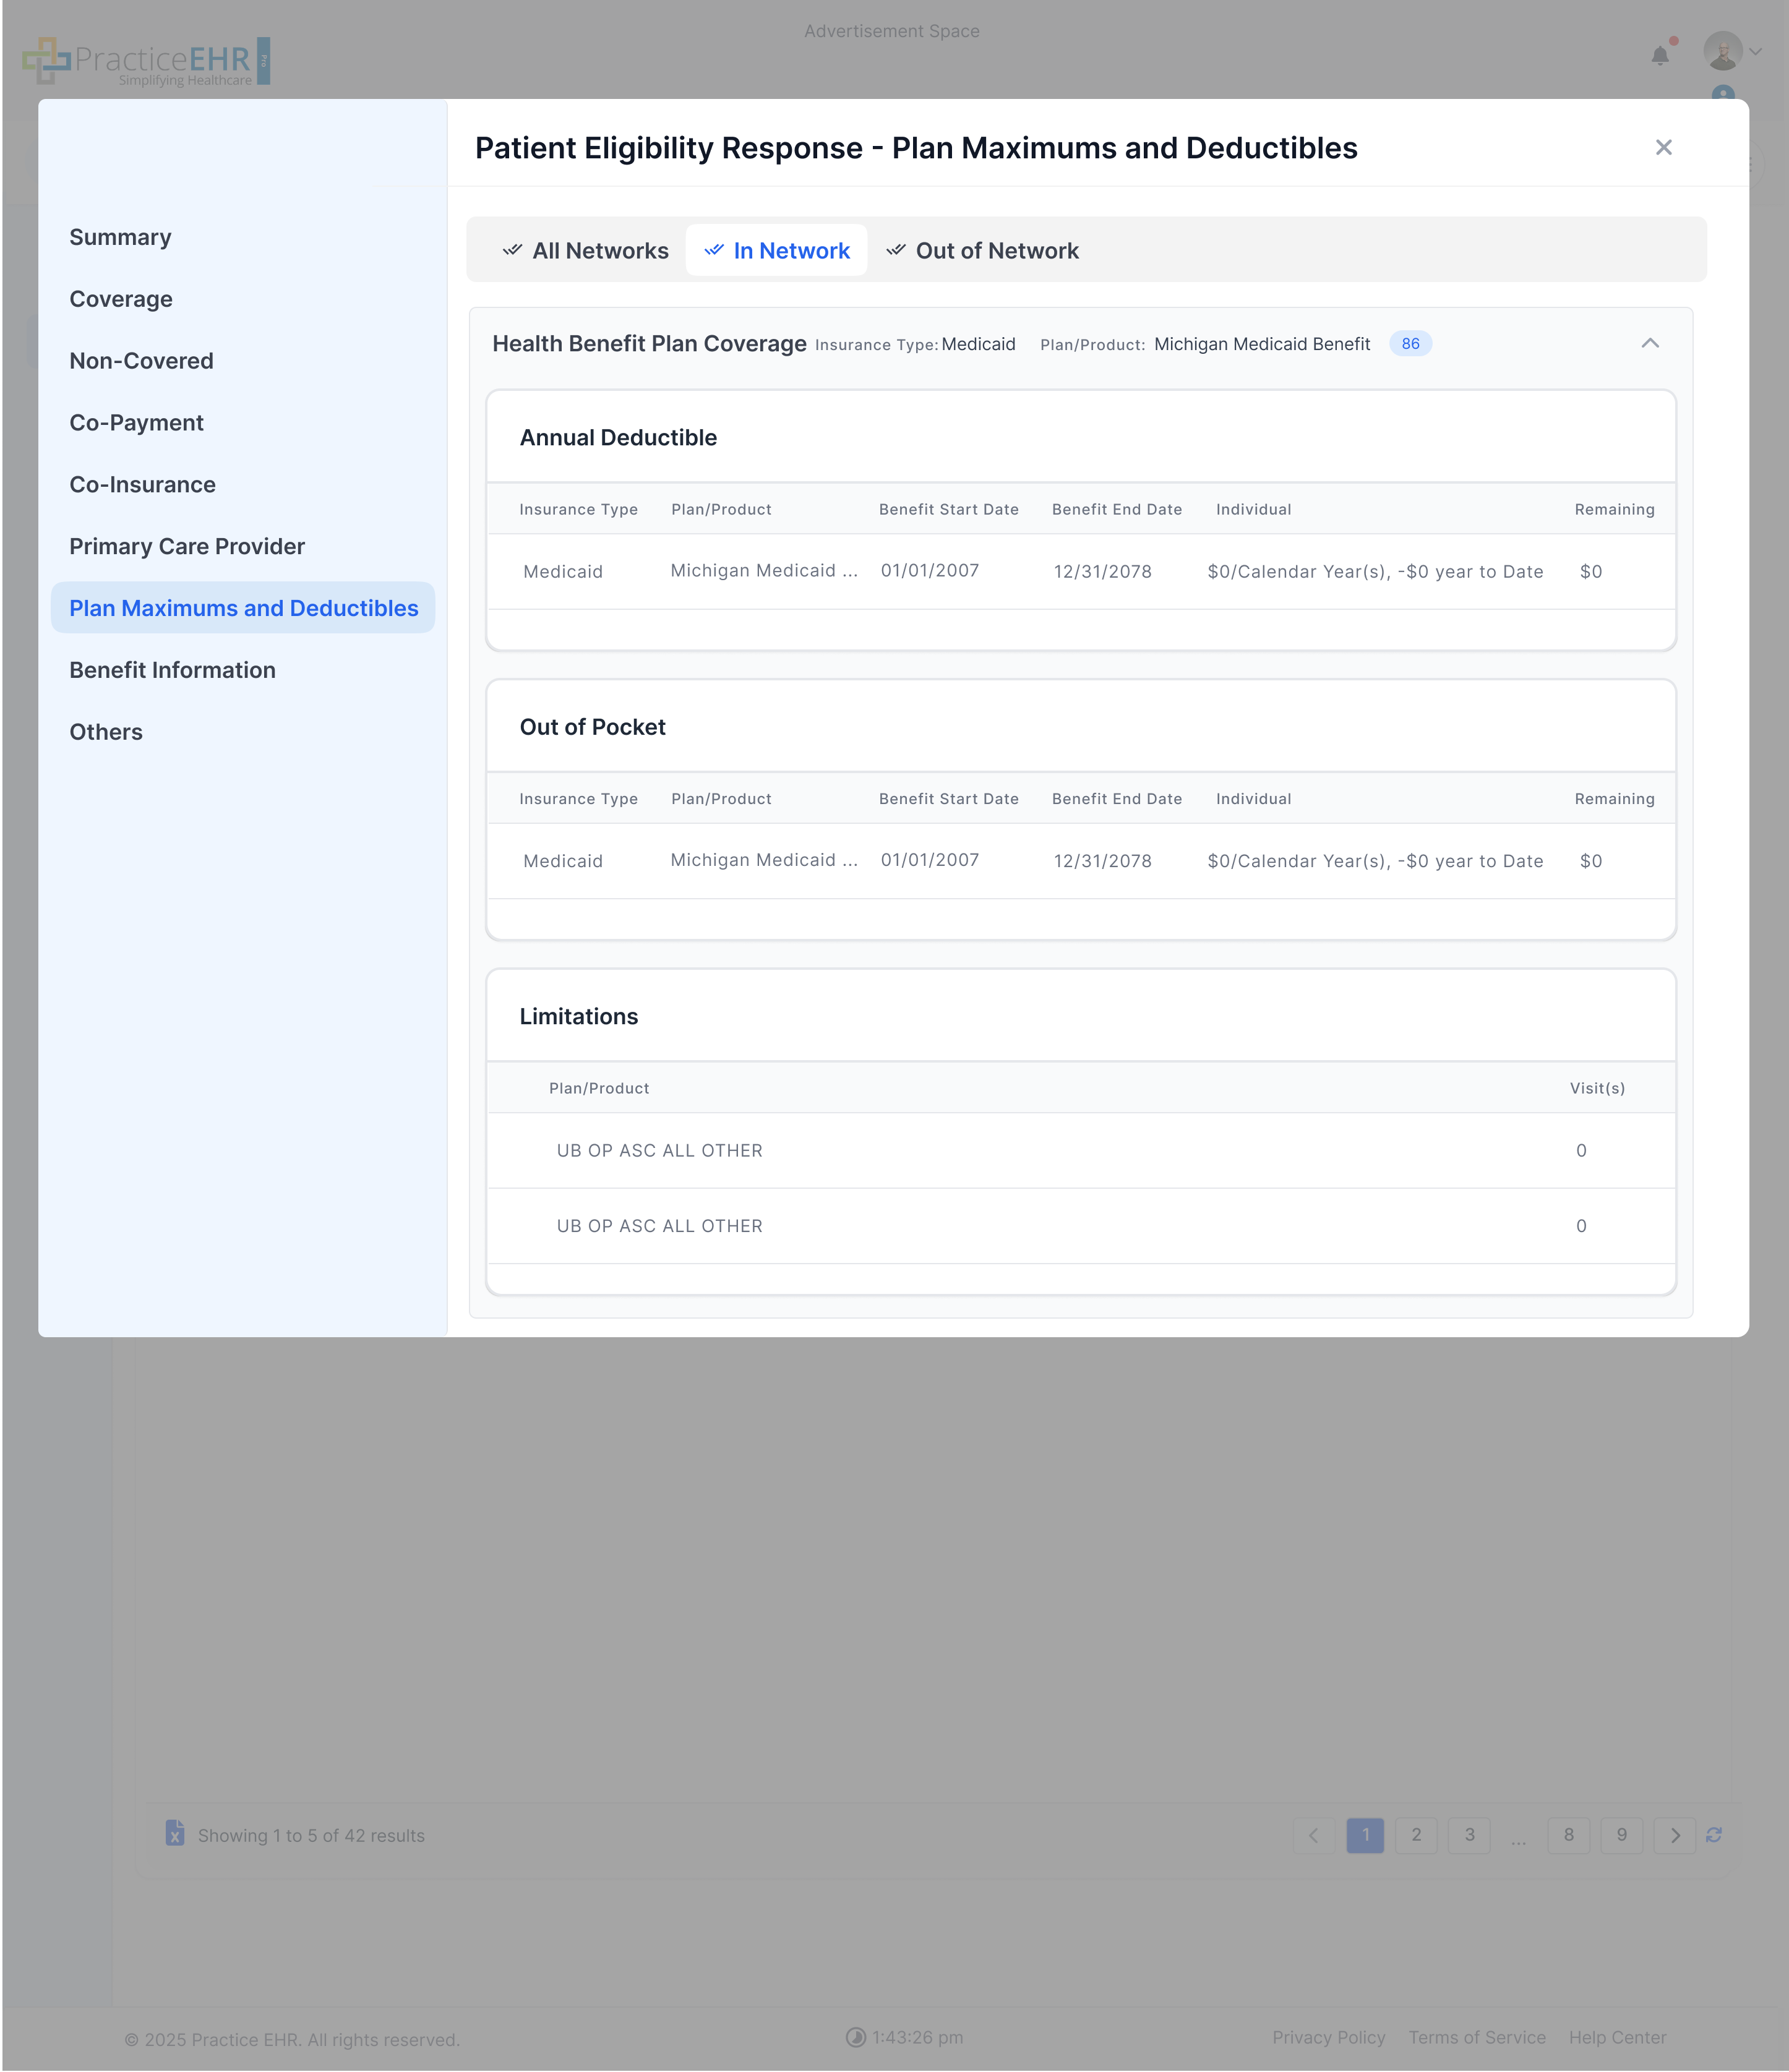Go to next results page arrow
This screenshot has width=1789, height=2072.
click(1675, 1835)
